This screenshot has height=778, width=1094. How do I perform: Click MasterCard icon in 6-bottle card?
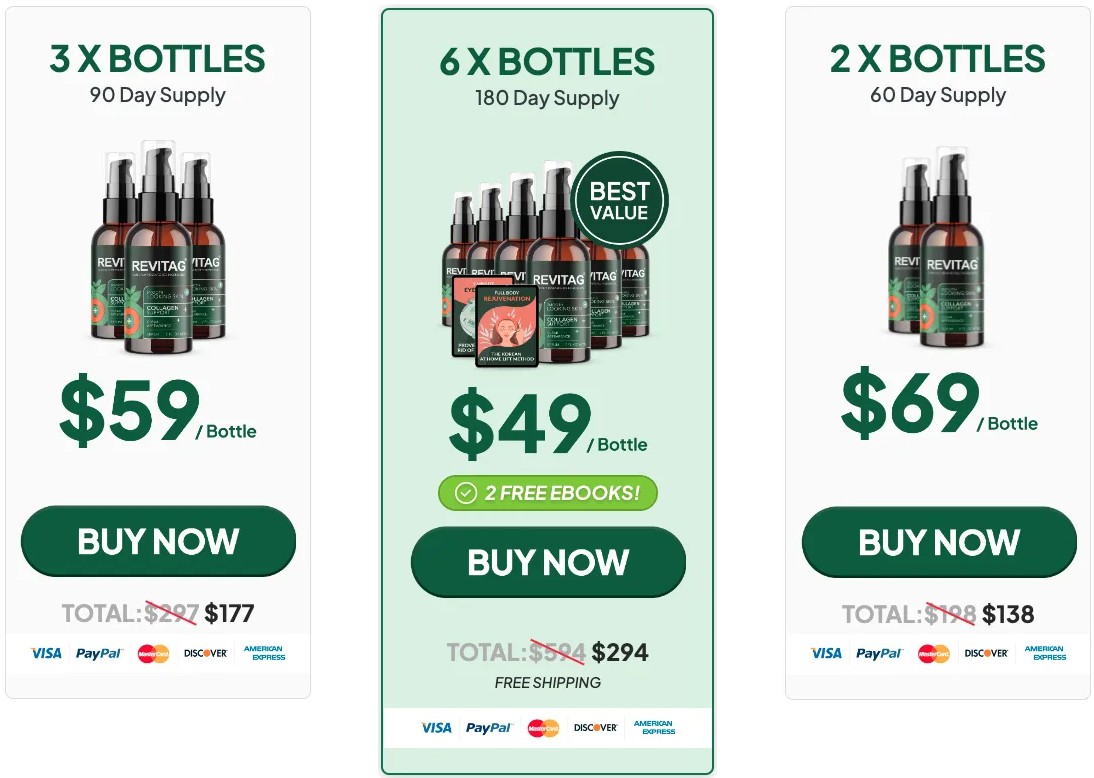[543, 728]
